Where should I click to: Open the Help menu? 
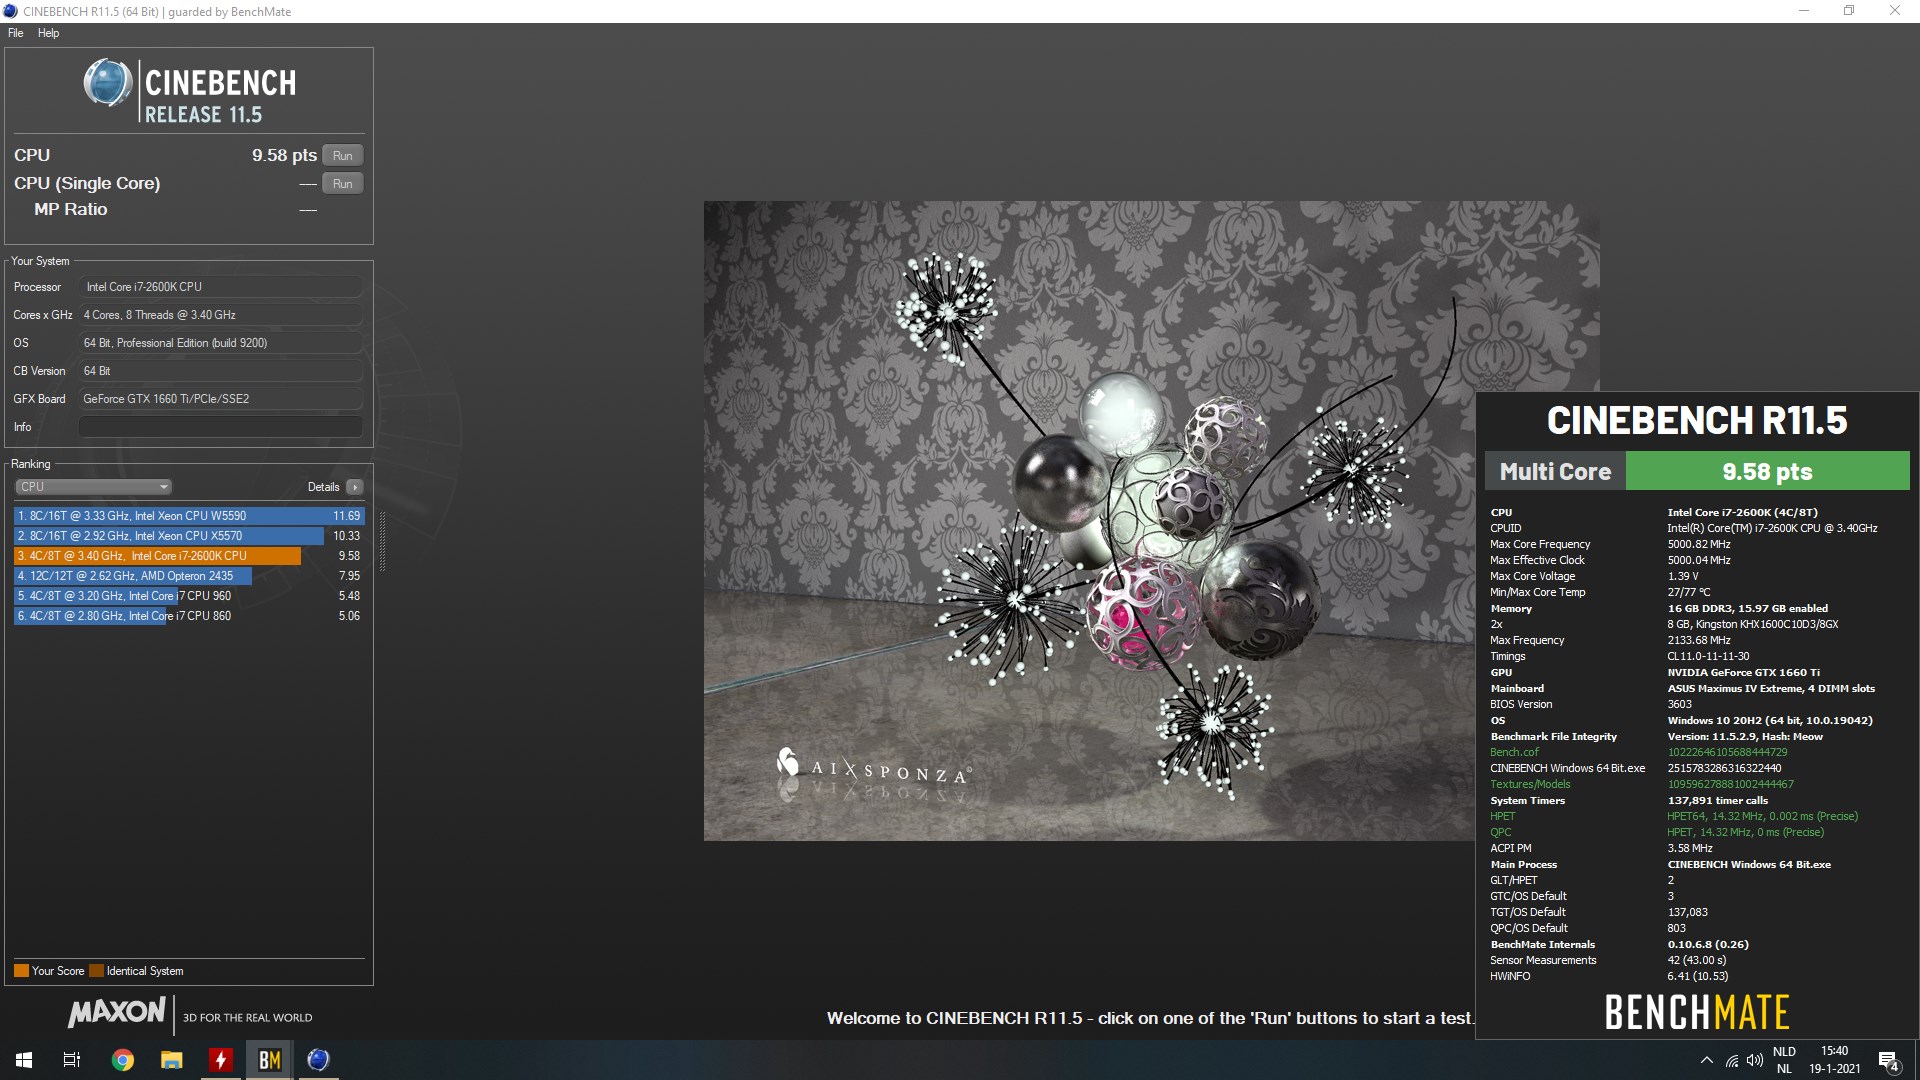pyautogui.click(x=48, y=33)
